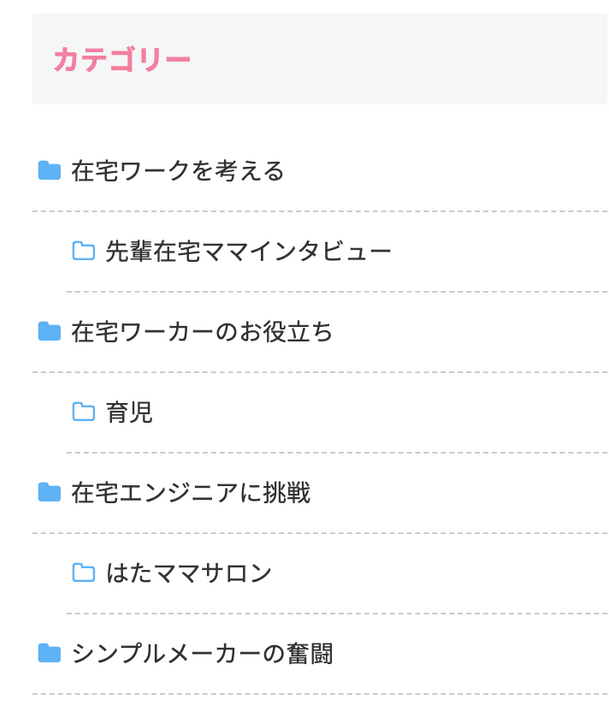Open the 在宅ワークを考える category
Screen dimensions: 609x712
(x=178, y=171)
